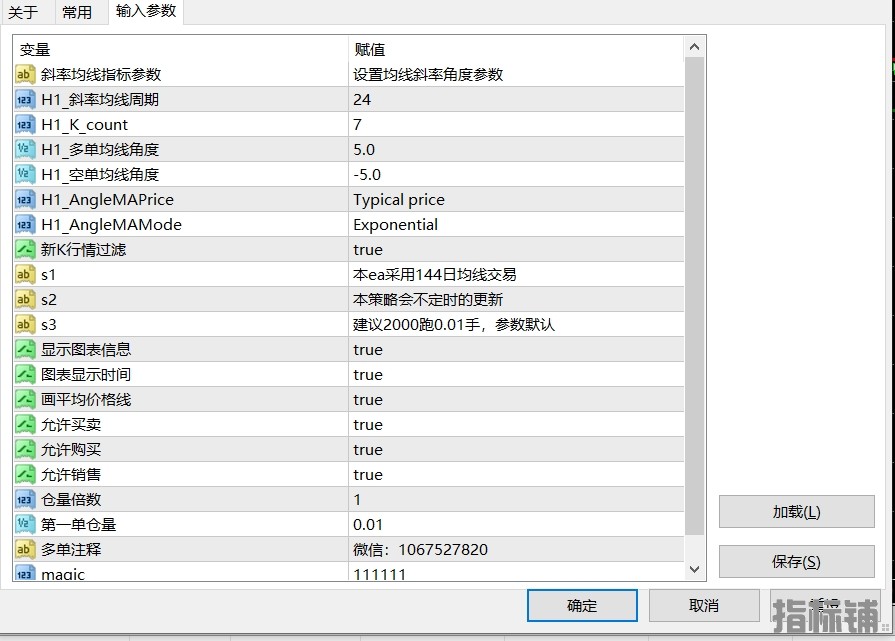This screenshot has width=895, height=641.
Task: Toggle the 允许购买 value true
Action: [x=516, y=449]
